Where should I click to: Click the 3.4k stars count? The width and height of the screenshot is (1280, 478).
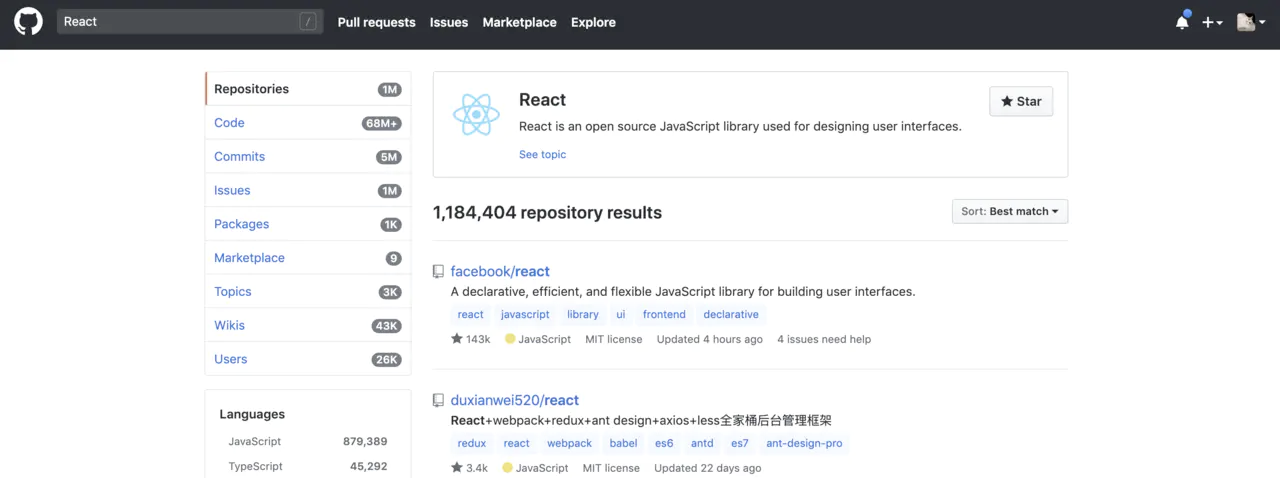469,468
